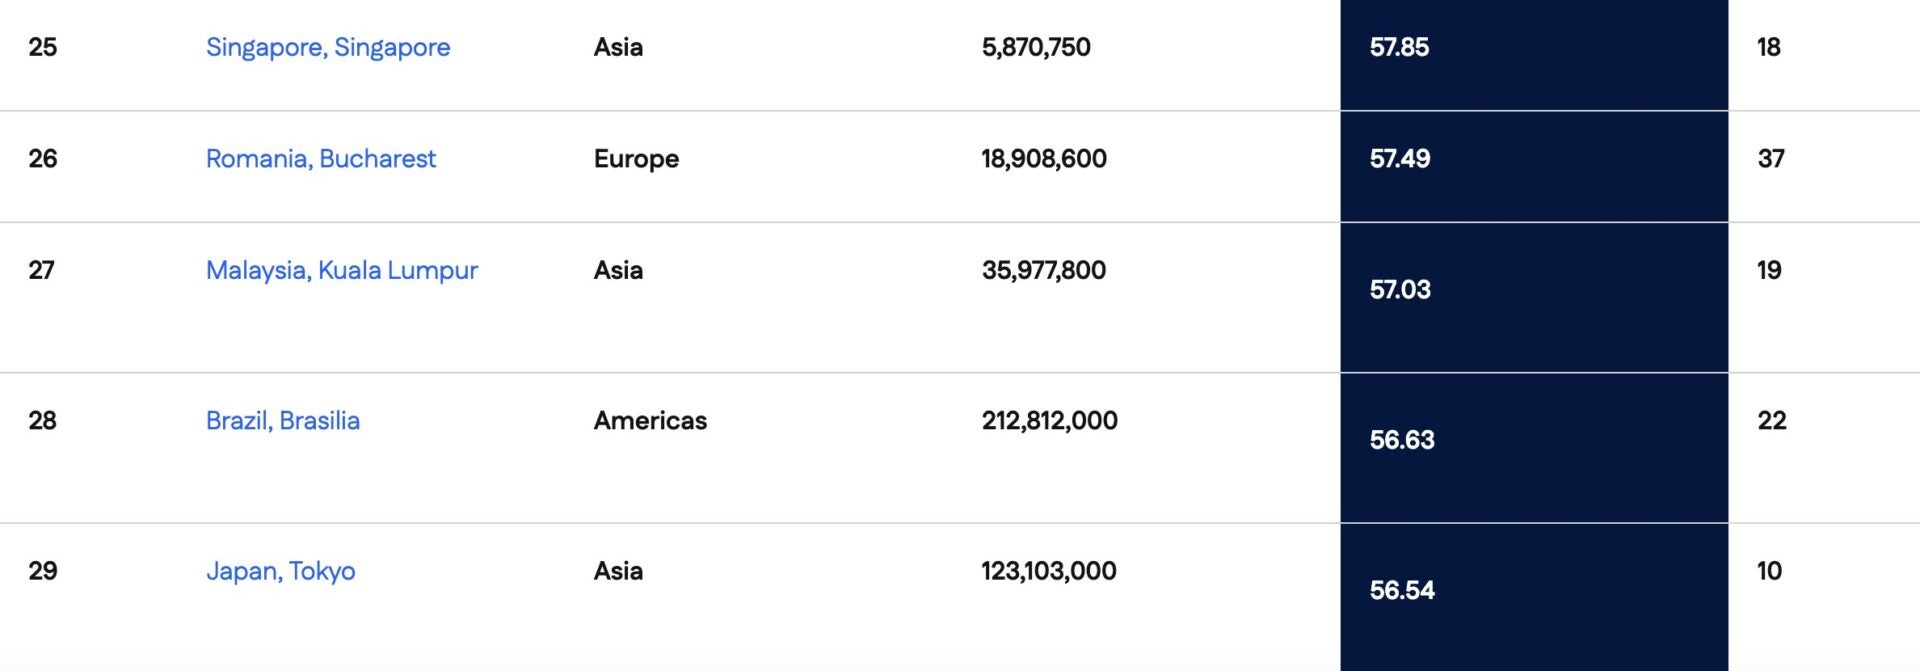Open the Japan, Tokyo link
The image size is (1920, 671).
coord(280,571)
